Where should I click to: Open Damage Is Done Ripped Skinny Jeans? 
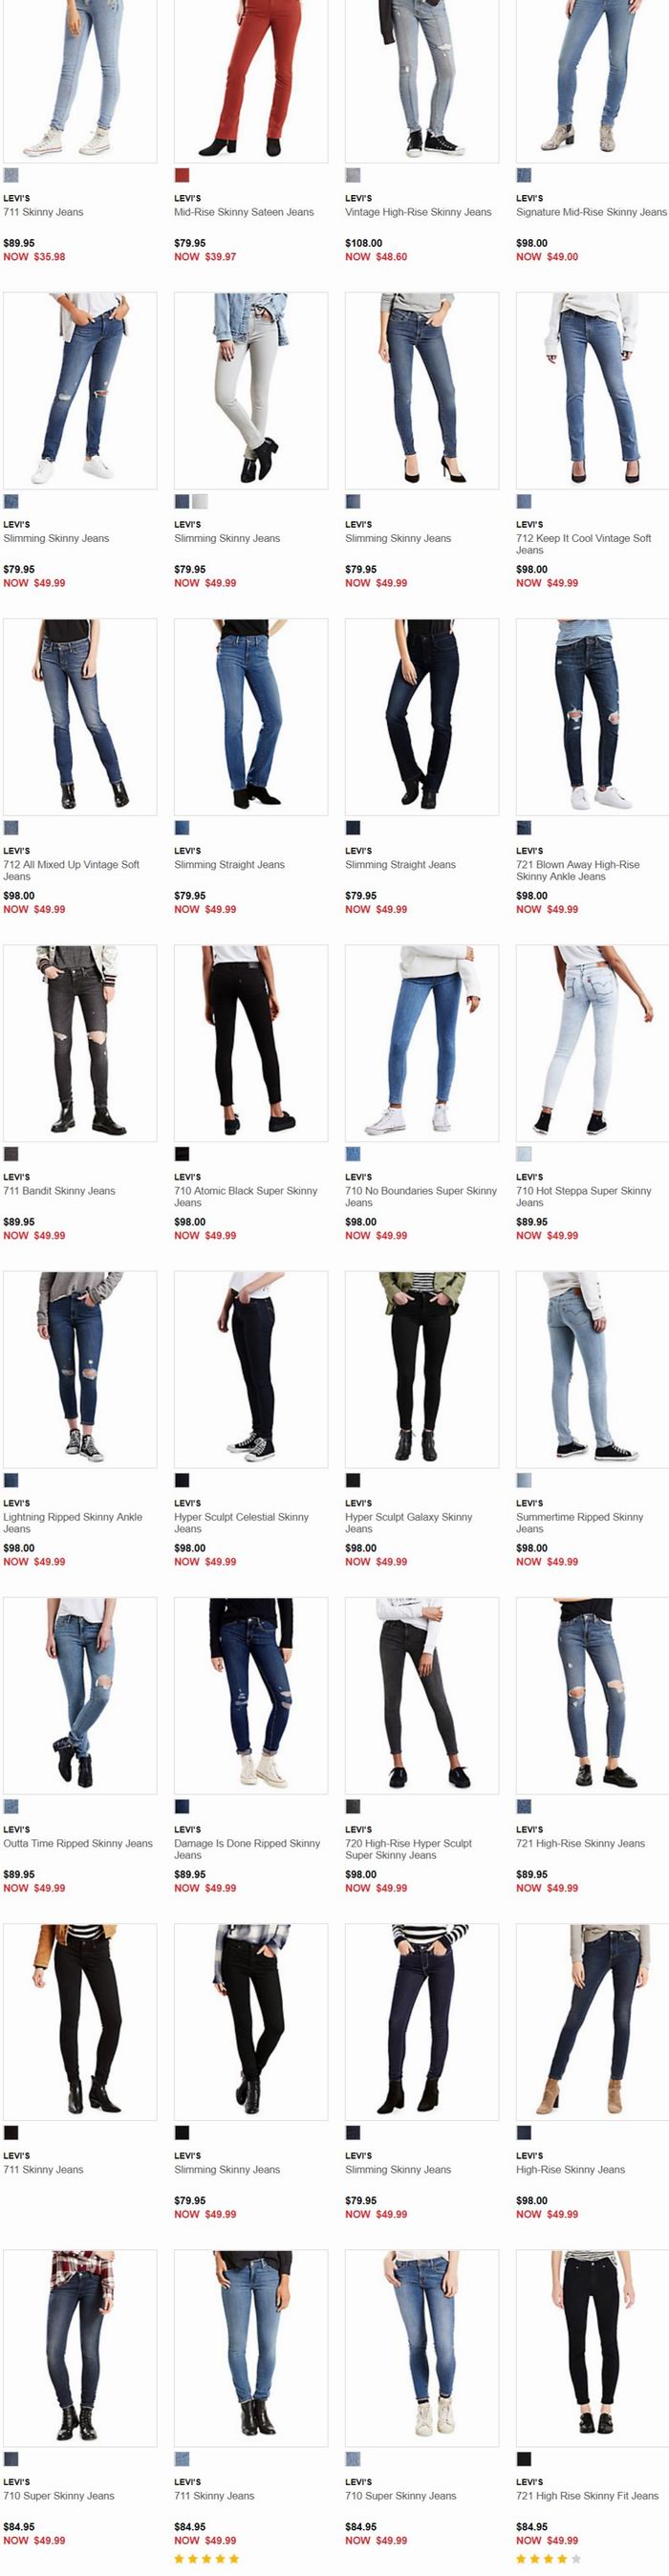tap(247, 1849)
